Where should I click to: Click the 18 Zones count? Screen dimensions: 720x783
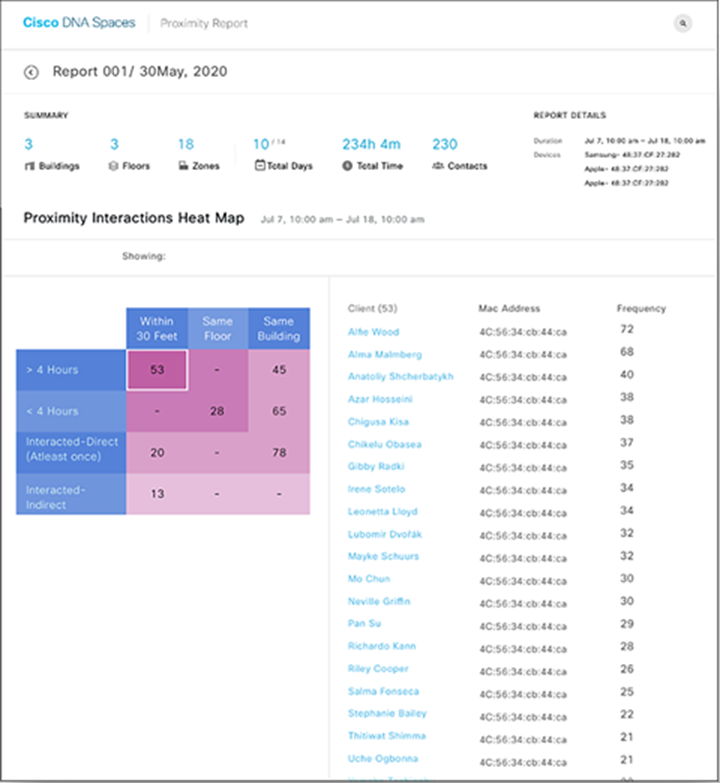[x=186, y=144]
